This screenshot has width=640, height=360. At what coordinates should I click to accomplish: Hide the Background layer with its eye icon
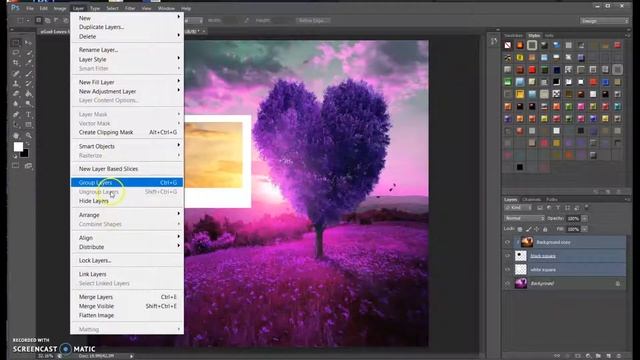[x=508, y=283]
